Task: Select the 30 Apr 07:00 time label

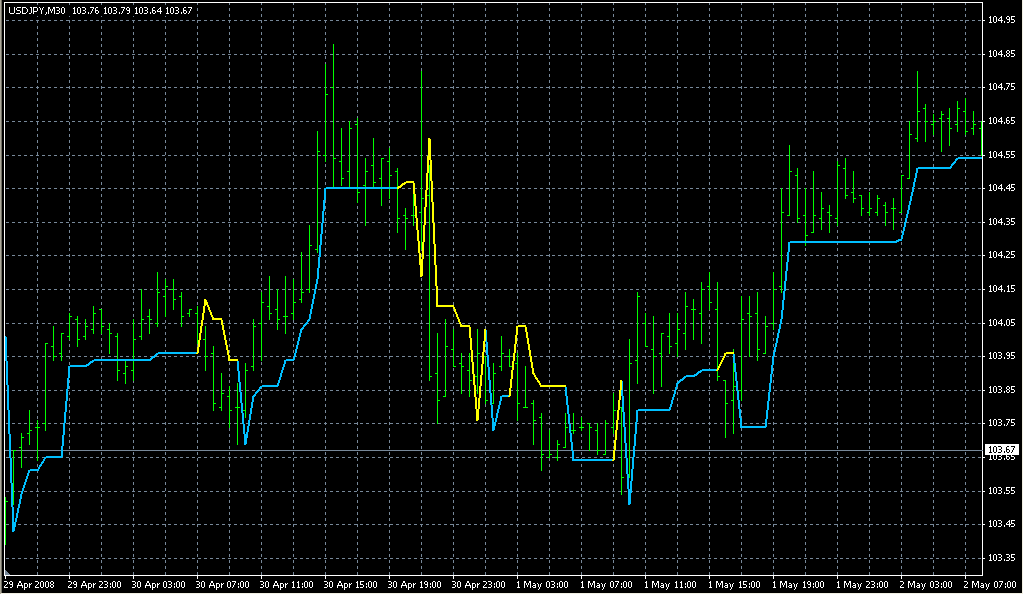Action: click(220, 584)
